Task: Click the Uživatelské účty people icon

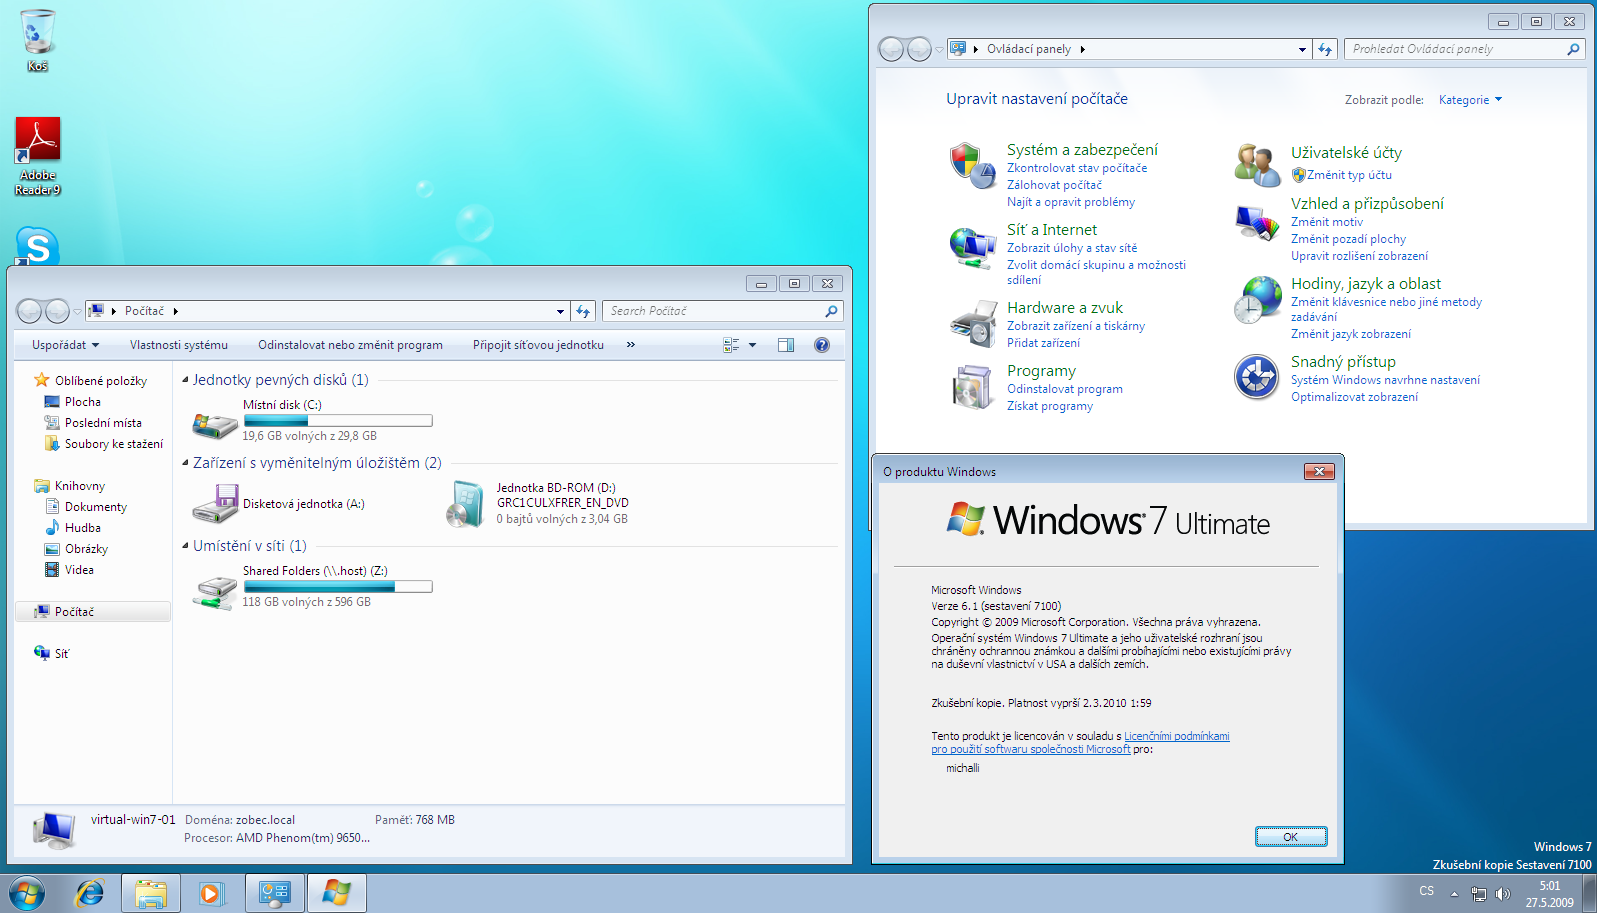Action: click(1257, 165)
